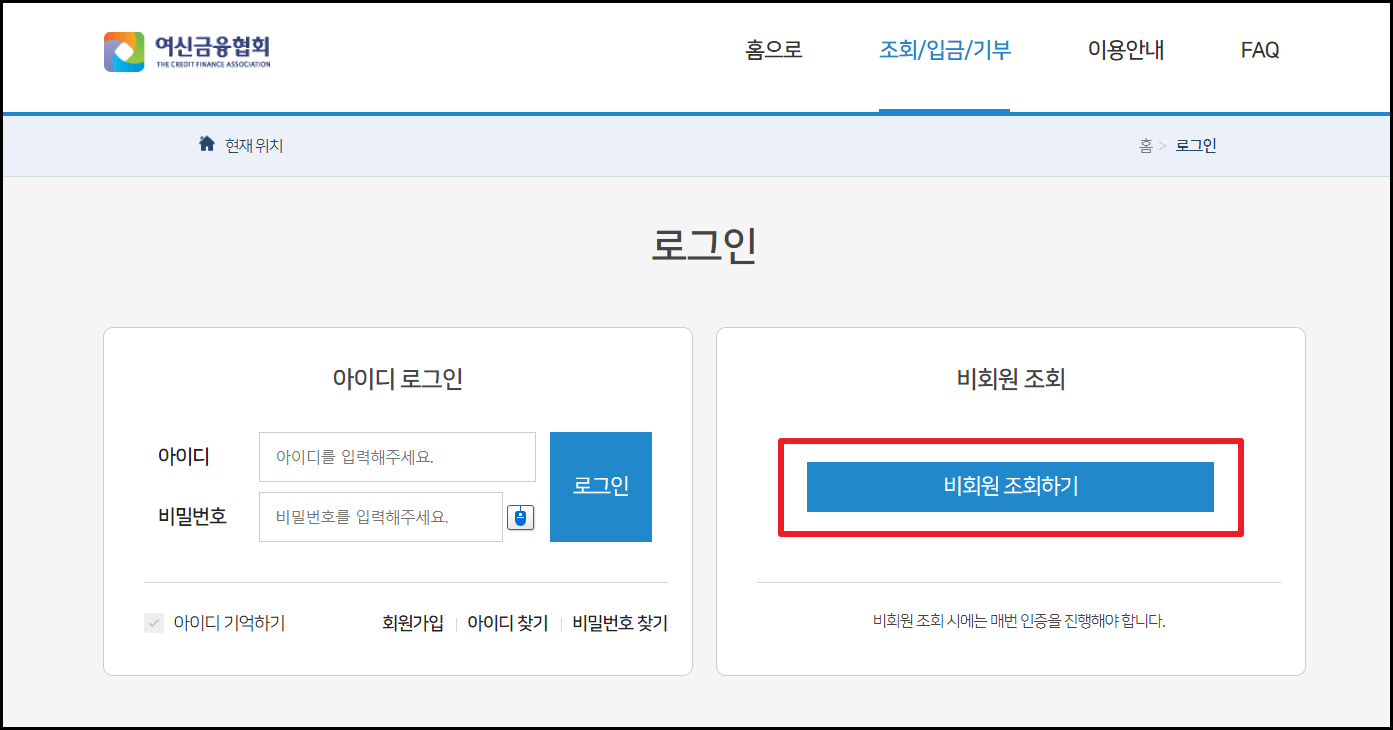This screenshot has width=1393, height=730.
Task: Open the FAQ menu item
Action: (1259, 49)
